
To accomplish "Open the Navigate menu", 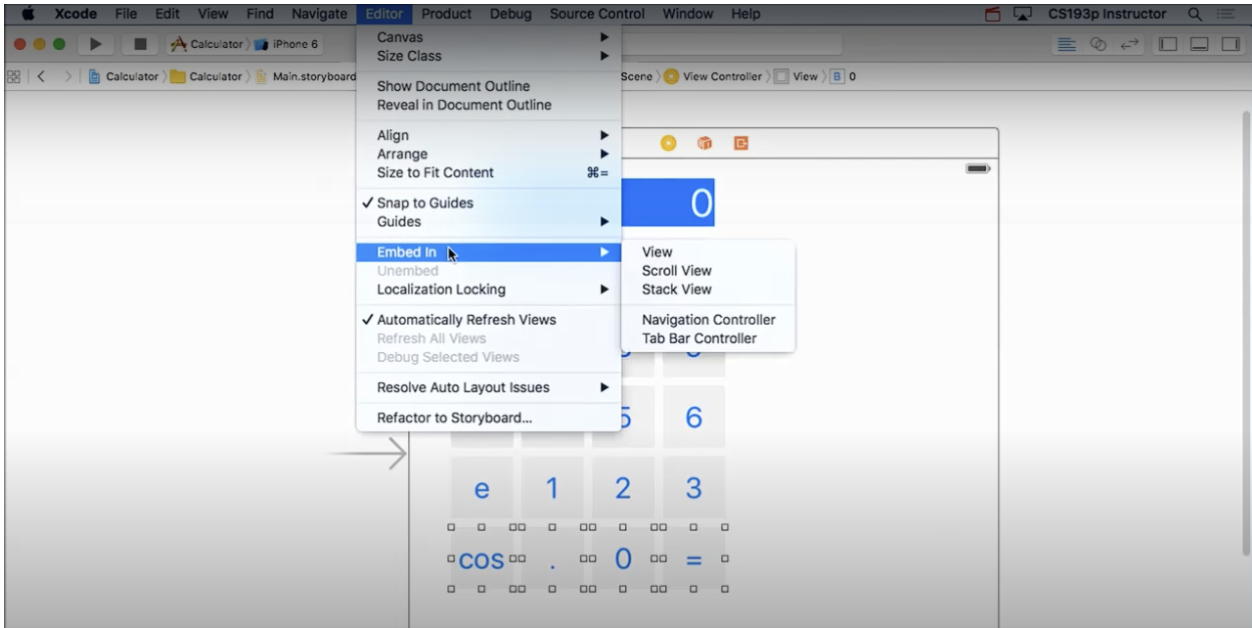I will (319, 14).
